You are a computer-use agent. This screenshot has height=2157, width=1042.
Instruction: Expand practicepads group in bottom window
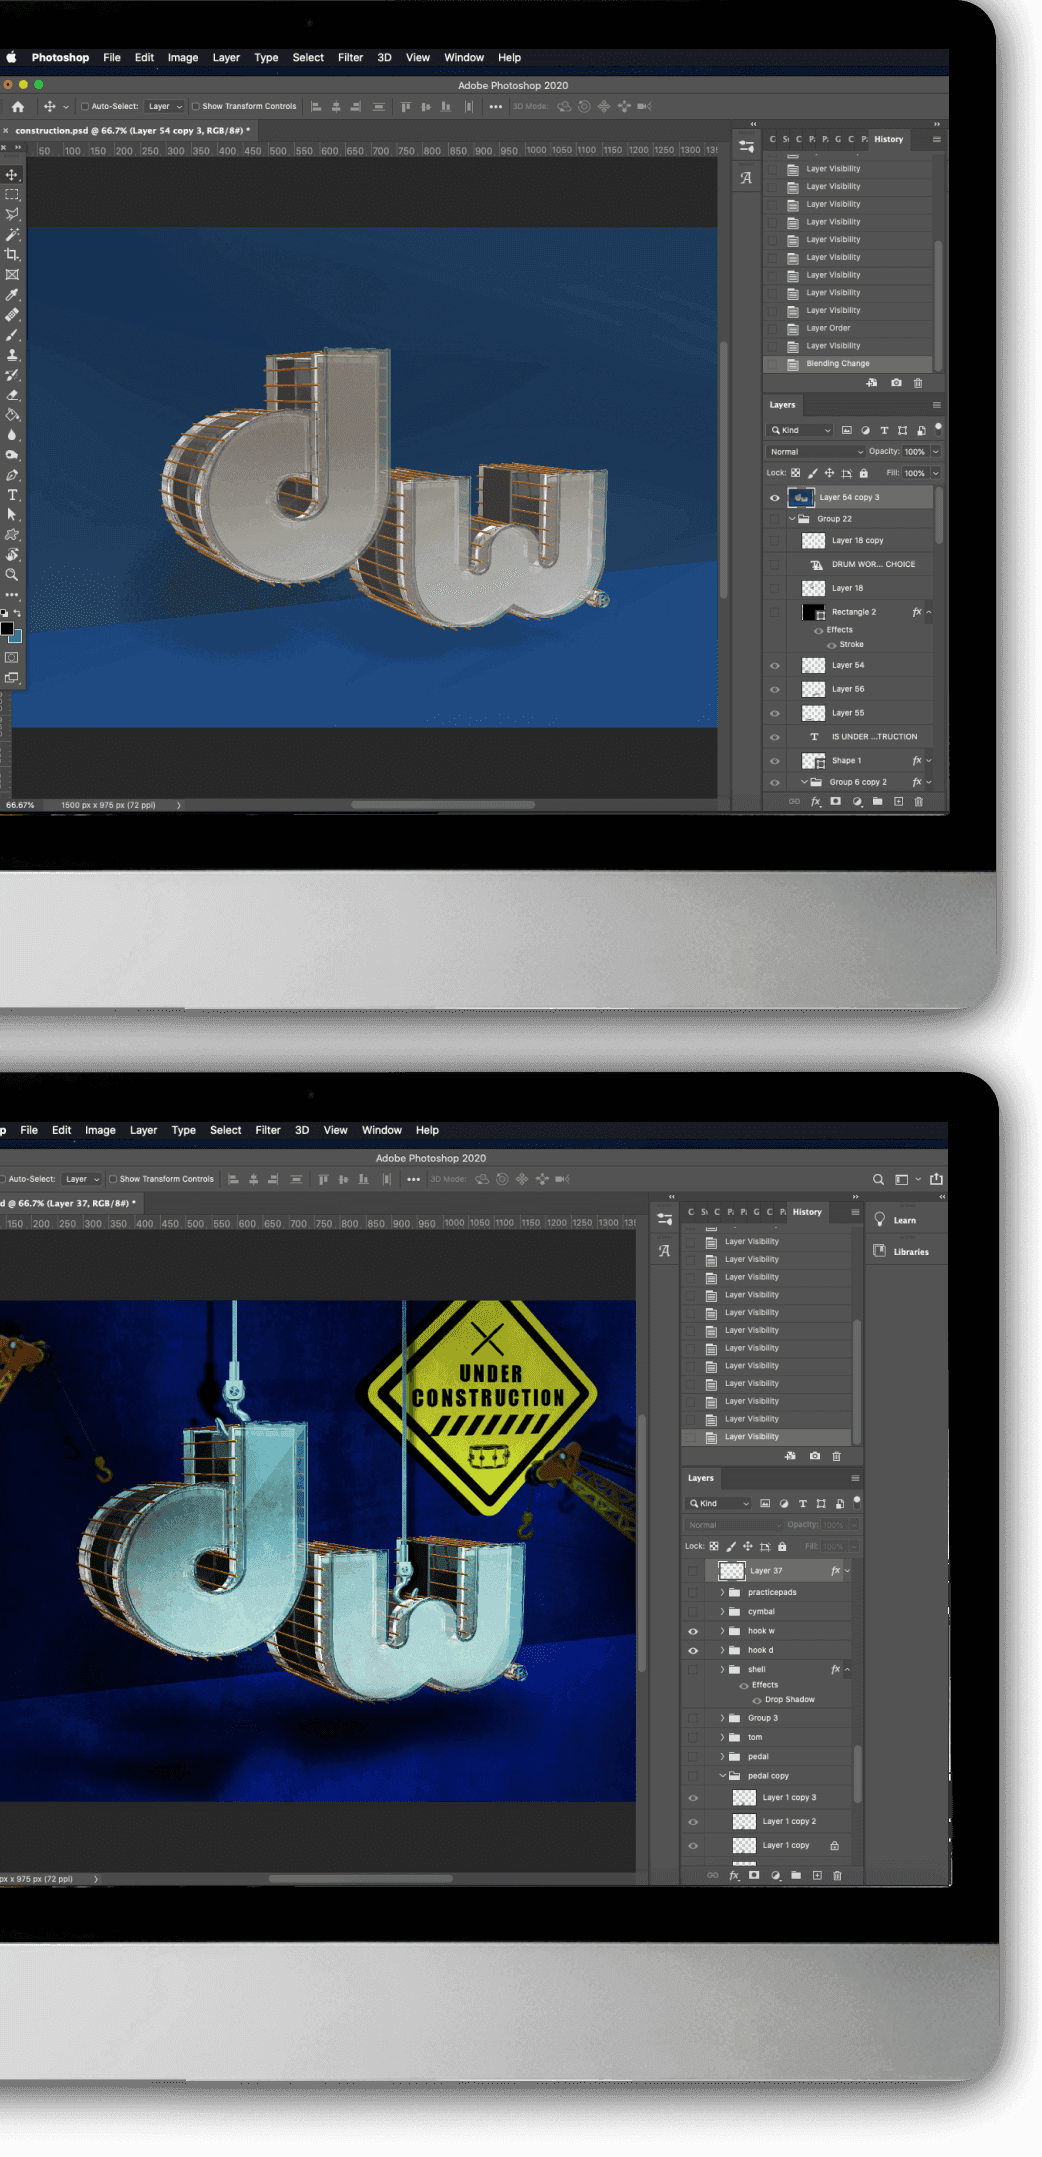tap(722, 1592)
